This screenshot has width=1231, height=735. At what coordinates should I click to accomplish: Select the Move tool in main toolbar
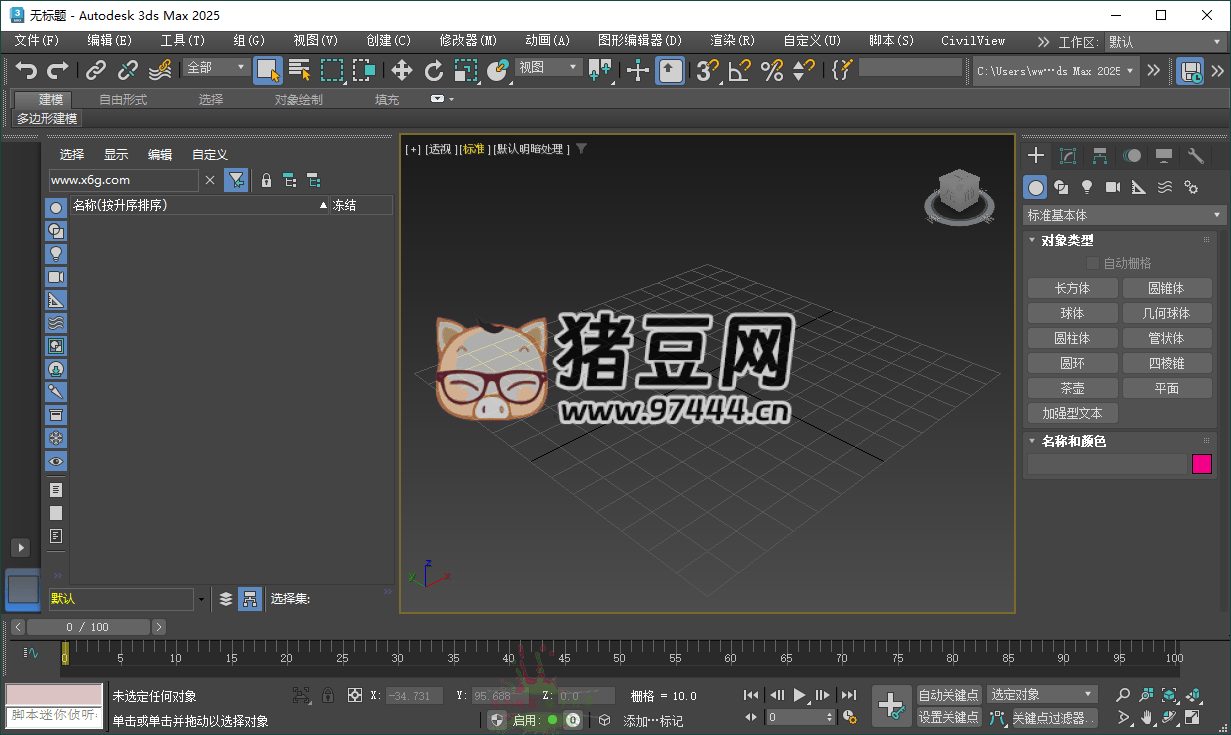click(401, 70)
